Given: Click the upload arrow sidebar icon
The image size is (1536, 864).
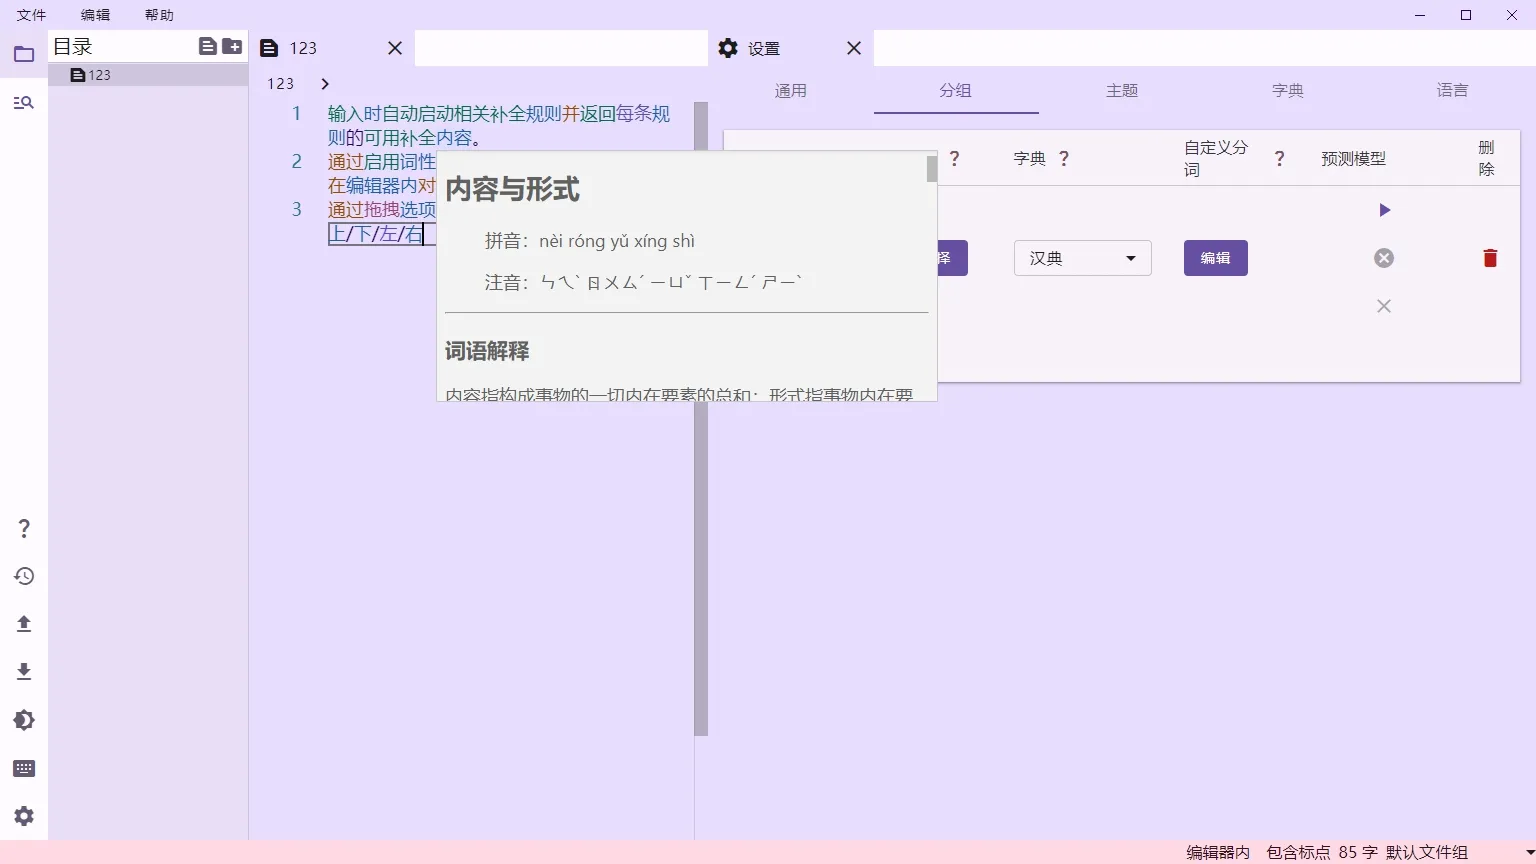Looking at the screenshot, I should click(24, 624).
